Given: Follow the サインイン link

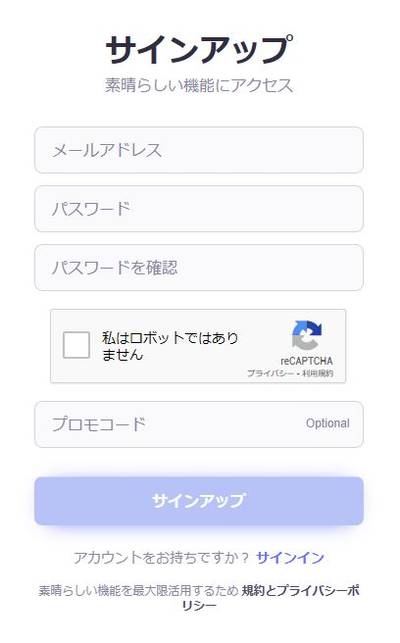Looking at the screenshot, I should tap(290, 558).
